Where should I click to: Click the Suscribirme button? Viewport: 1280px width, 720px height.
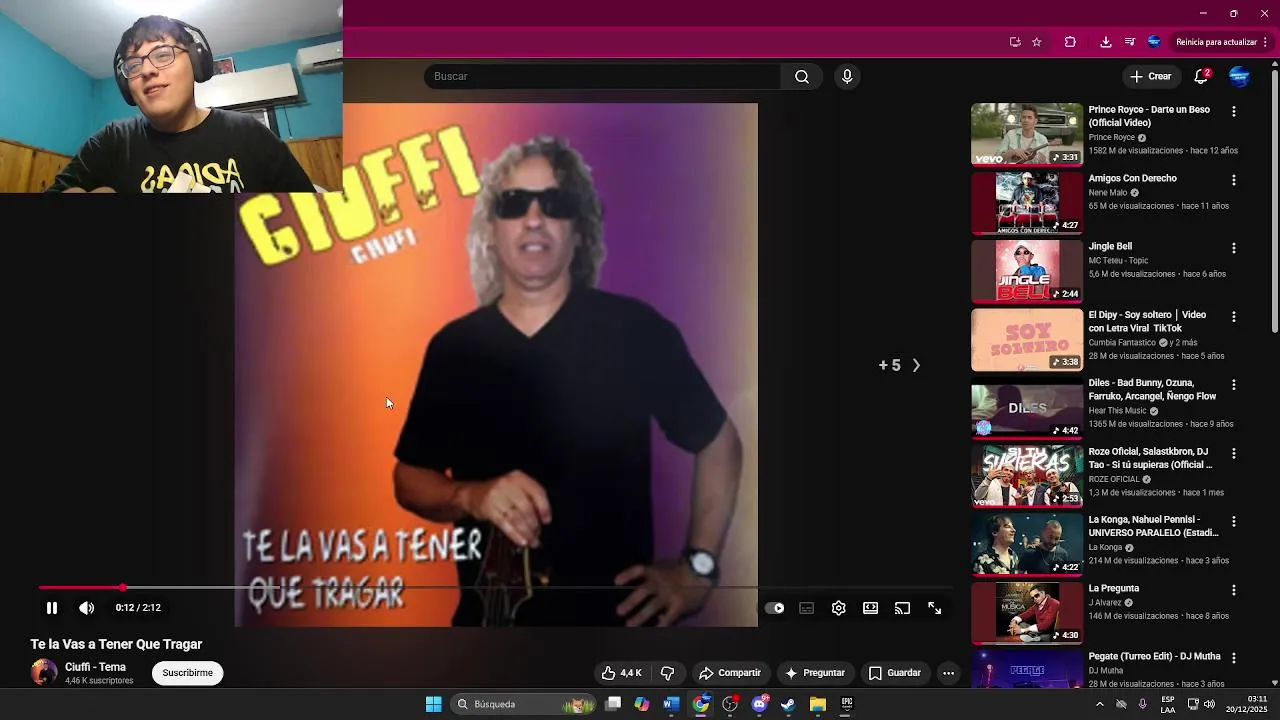pos(188,673)
